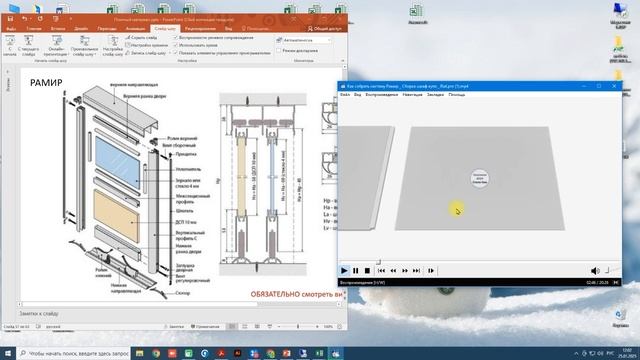Screen dimensions: 640x360
Task: Redo the action in PowerPoint toolbar
Action: pos(40,19)
